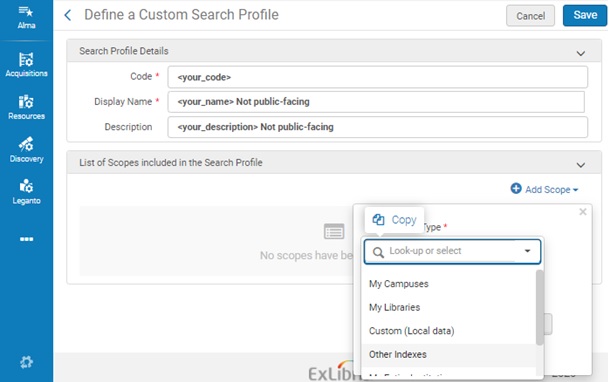
Task: Toggle the scope type dropdown arrow
Action: click(x=527, y=251)
